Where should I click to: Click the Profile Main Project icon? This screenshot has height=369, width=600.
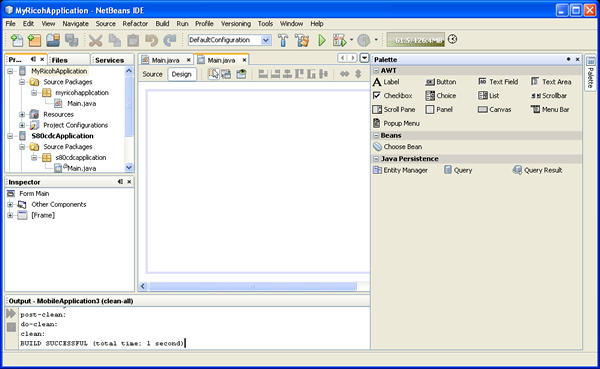(x=364, y=40)
